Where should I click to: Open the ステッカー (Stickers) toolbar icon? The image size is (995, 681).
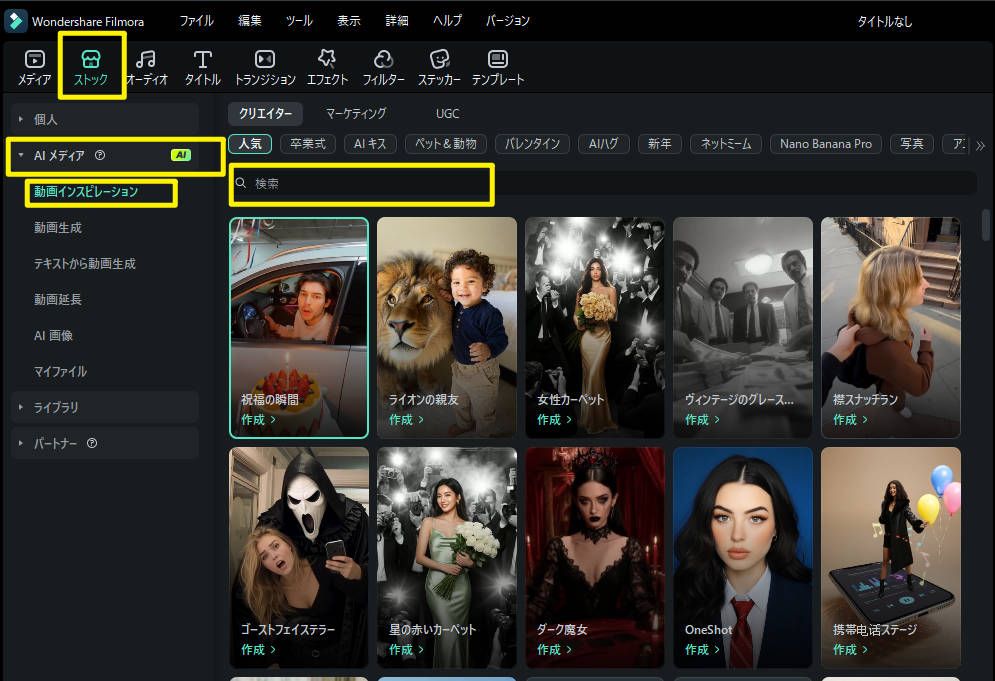click(x=440, y=67)
